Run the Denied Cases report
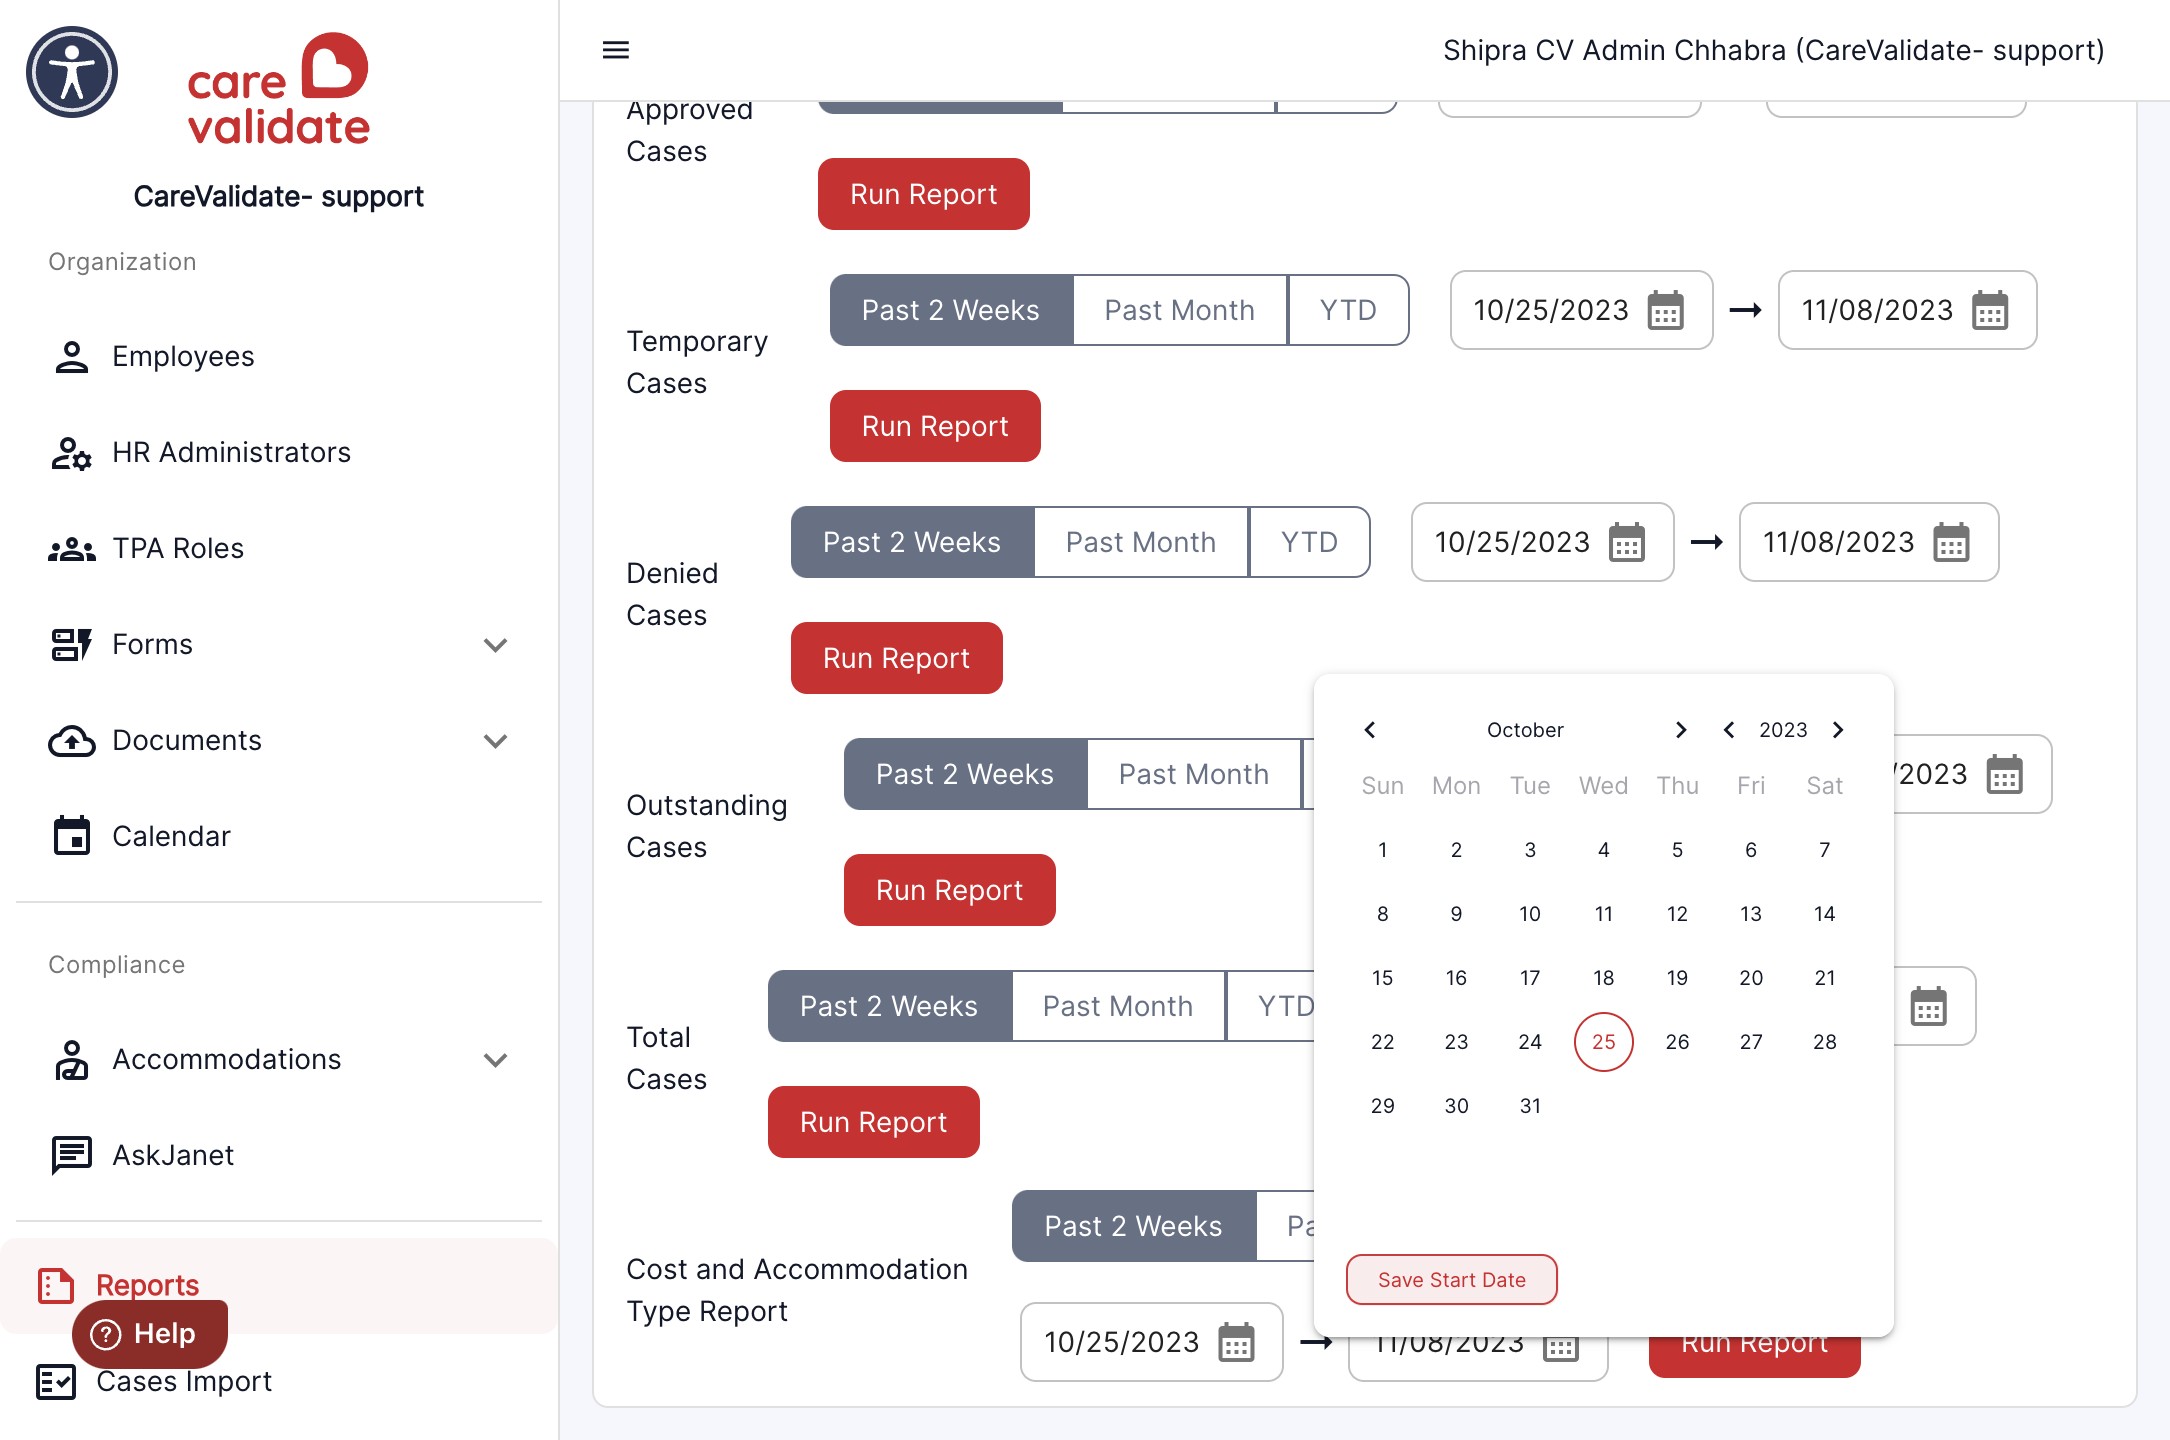The image size is (2170, 1440). (x=897, y=658)
